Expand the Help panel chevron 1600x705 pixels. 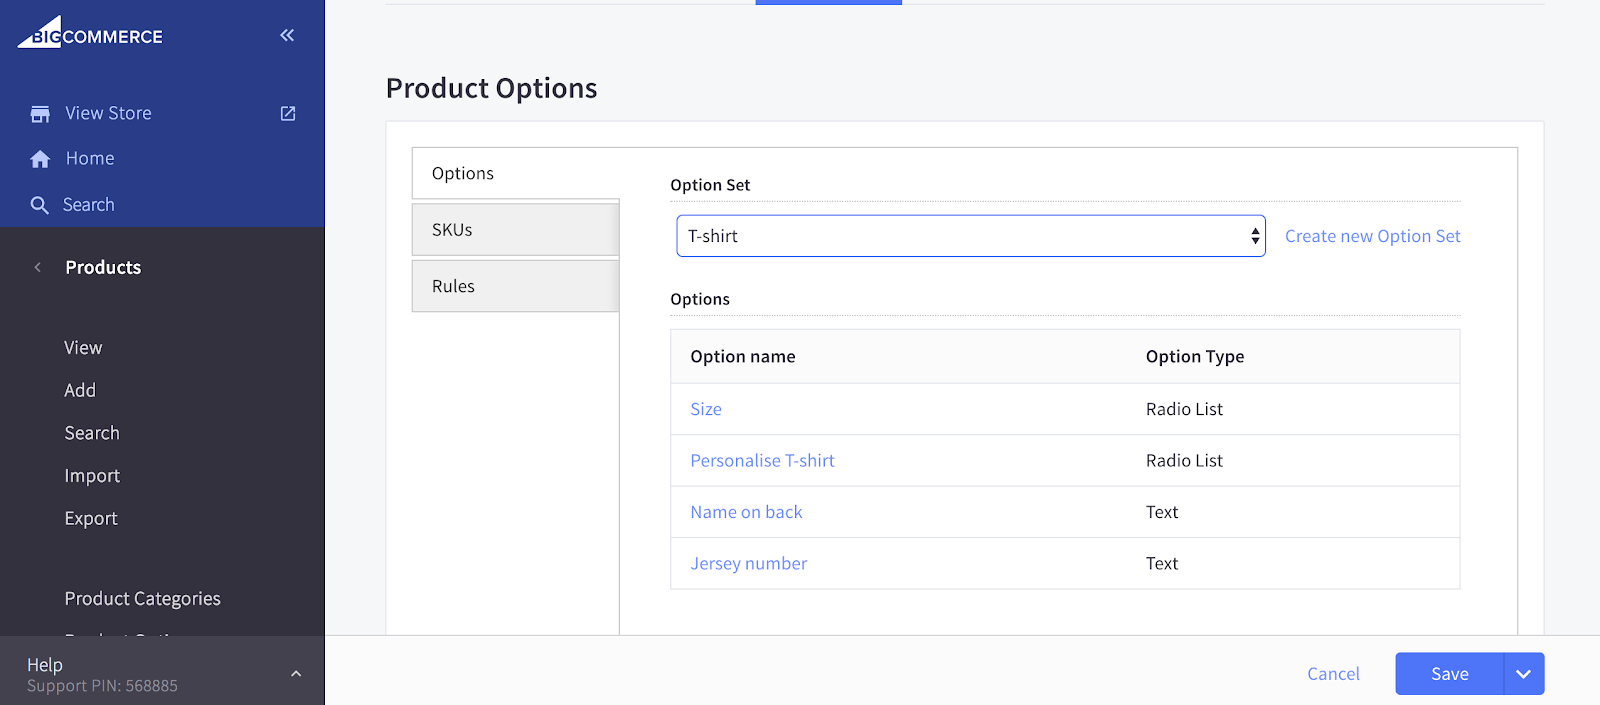pos(296,674)
